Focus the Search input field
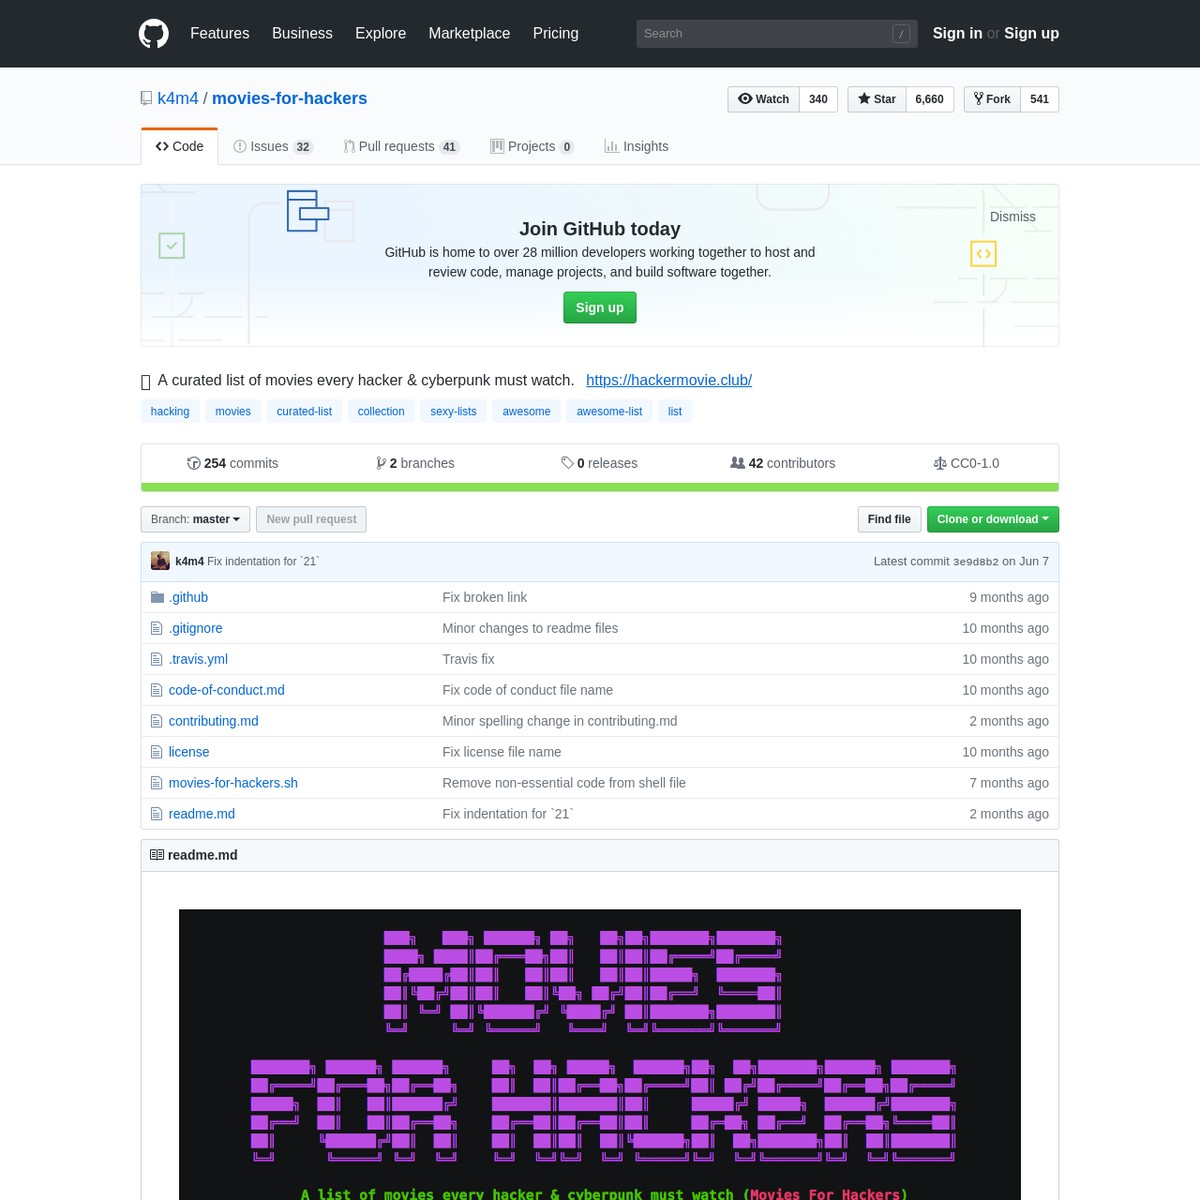Screen dimensions: 1200x1200 (777, 34)
